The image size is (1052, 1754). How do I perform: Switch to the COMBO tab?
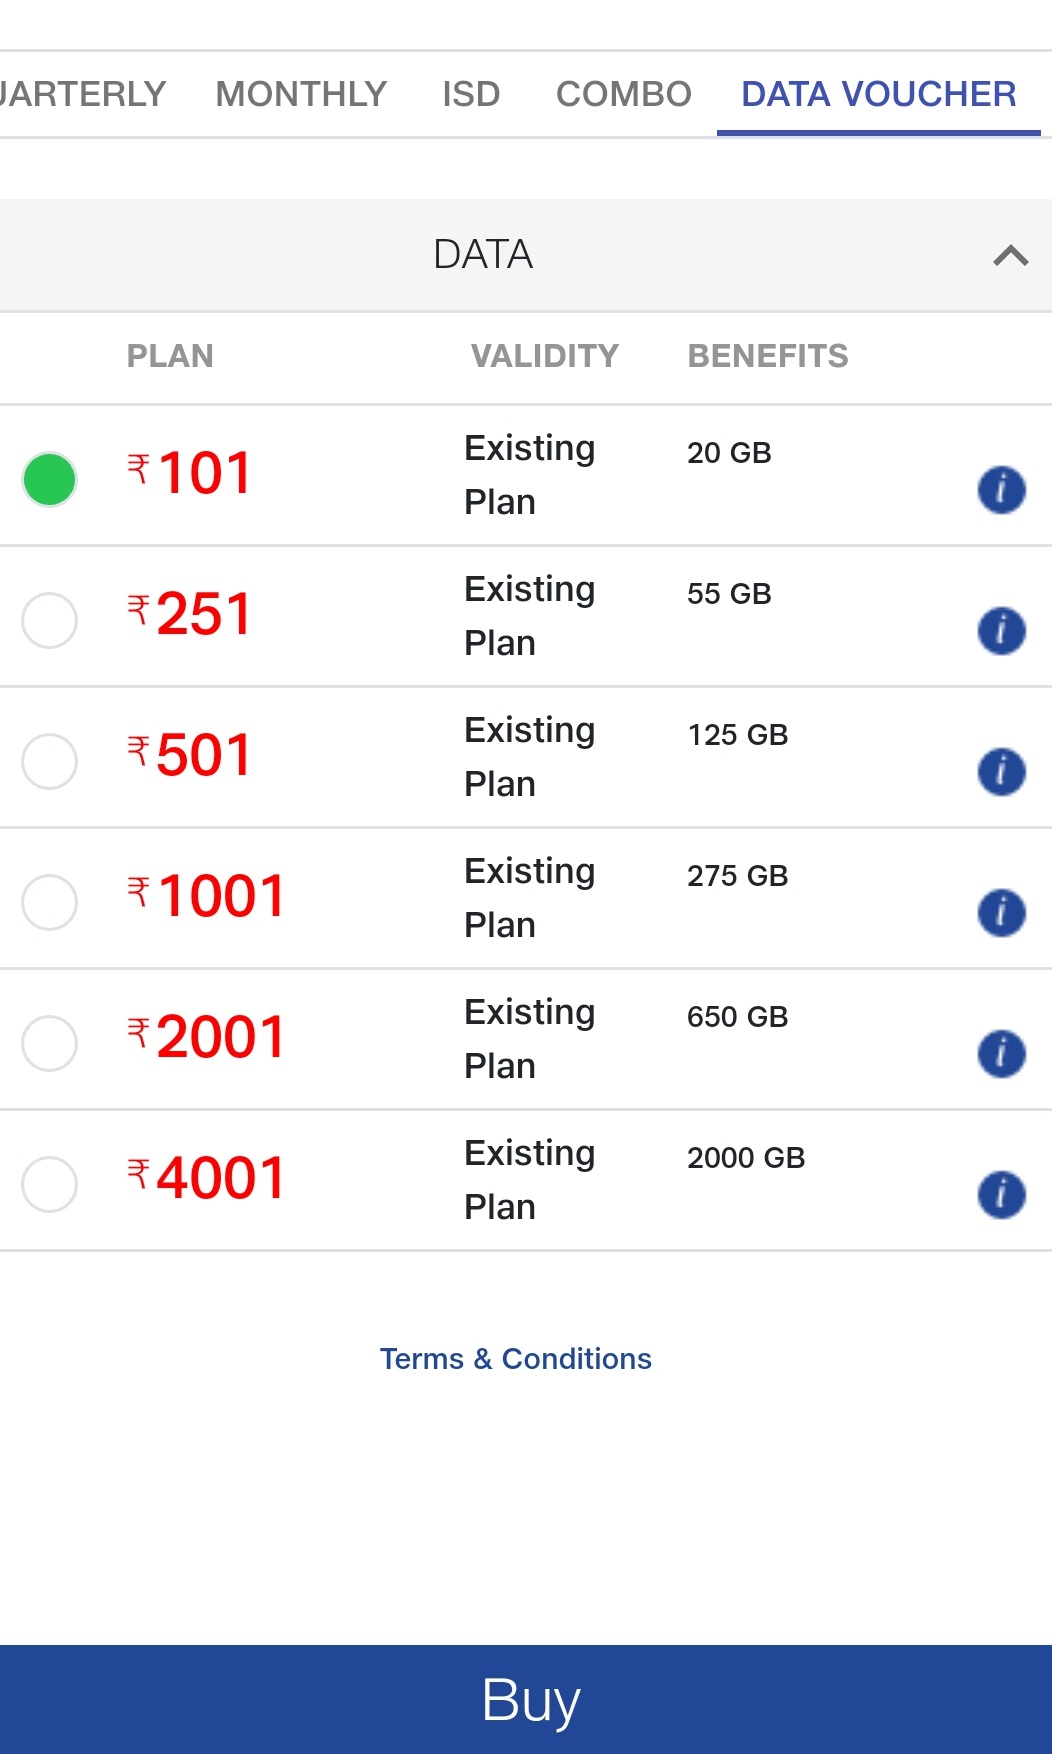[624, 94]
